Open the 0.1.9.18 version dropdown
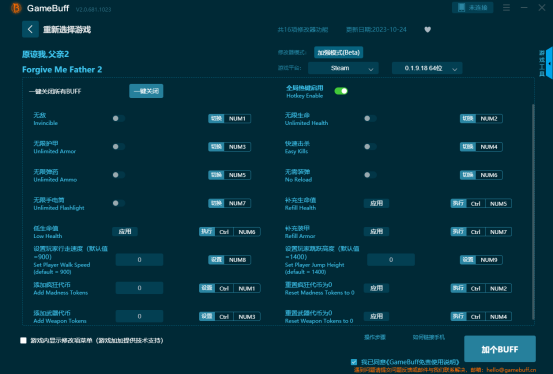The height and width of the screenshot is (374, 553). point(427,68)
